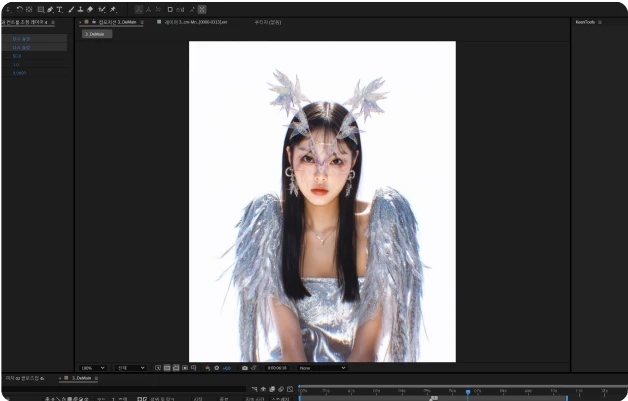
Task: Toggle frame blending for the timeline
Action: 272,389
